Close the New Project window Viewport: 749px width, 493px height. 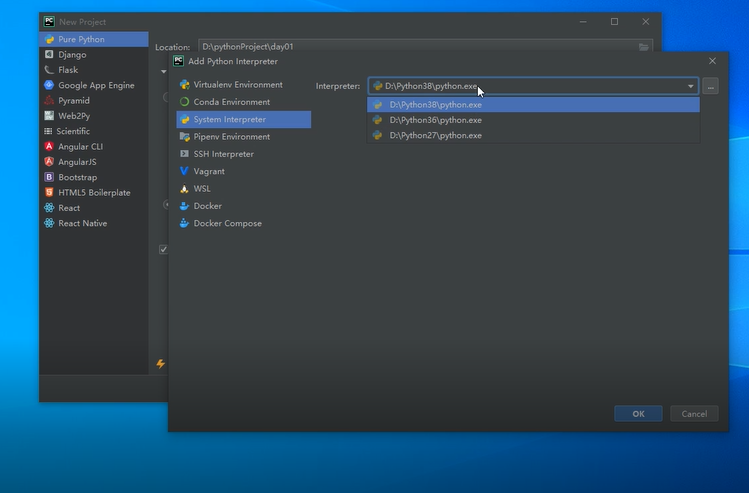tap(646, 21)
